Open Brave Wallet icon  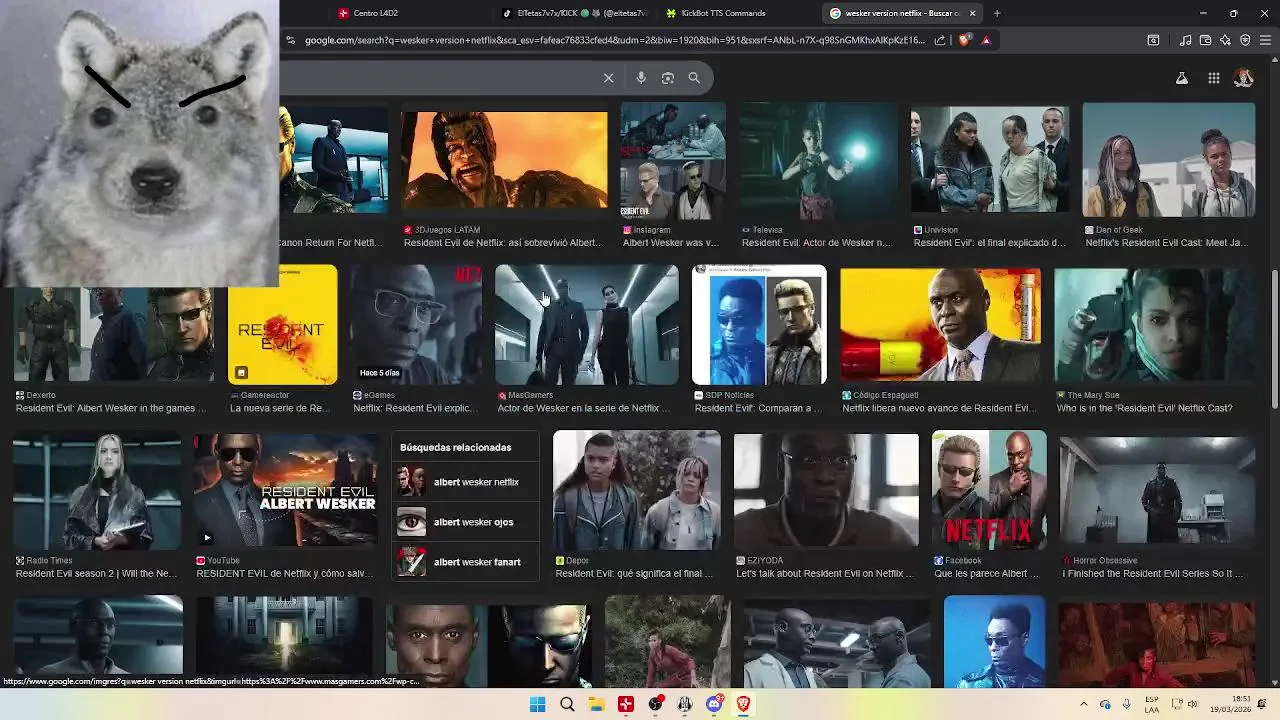point(1205,40)
